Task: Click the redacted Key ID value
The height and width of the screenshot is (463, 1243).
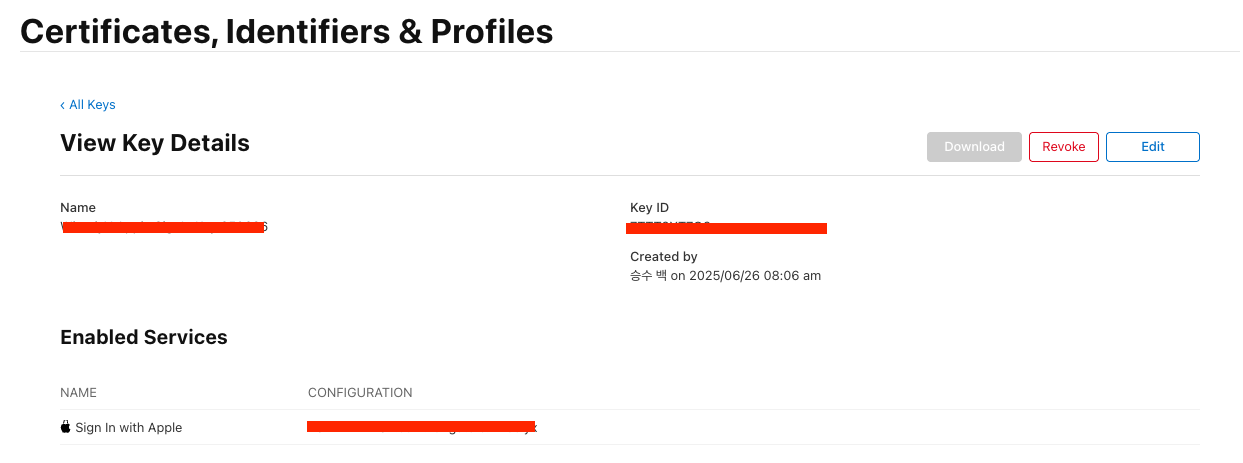Action: [727, 227]
